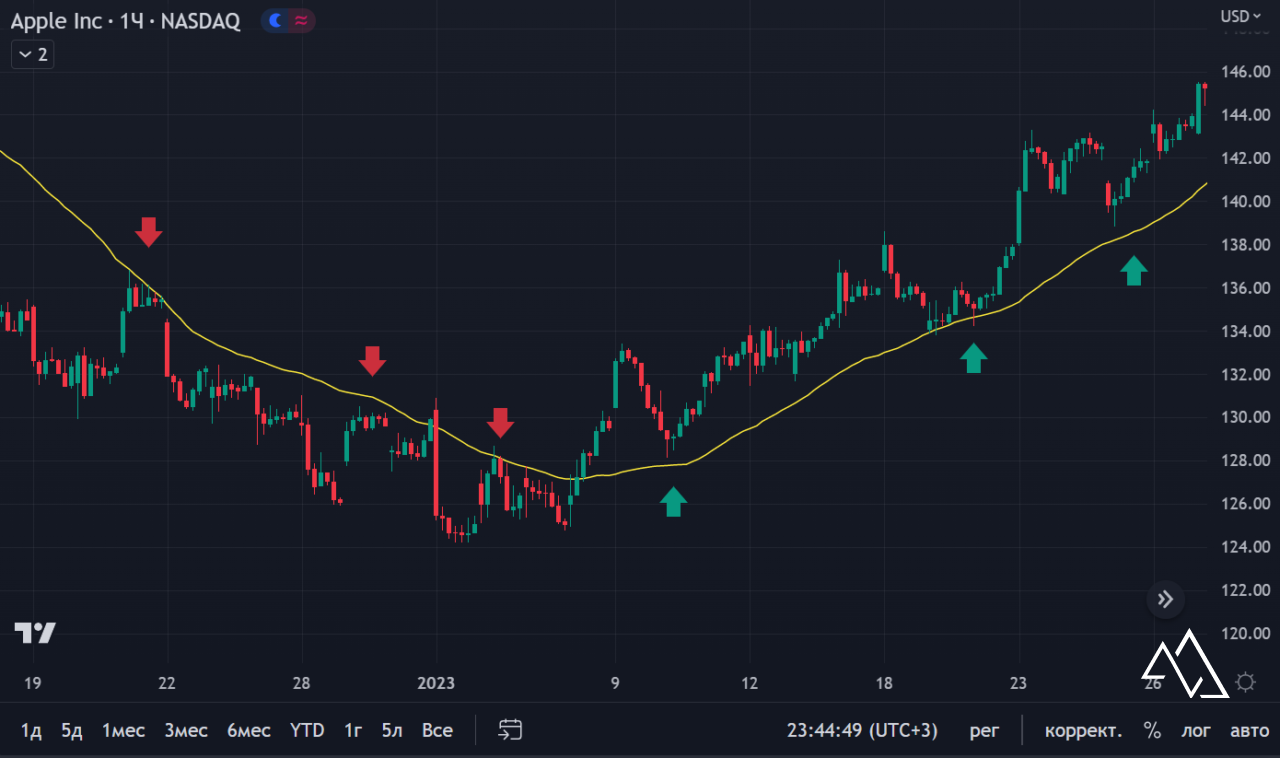Select the 1мес time range
This screenshot has height=758, width=1280.
[123, 730]
